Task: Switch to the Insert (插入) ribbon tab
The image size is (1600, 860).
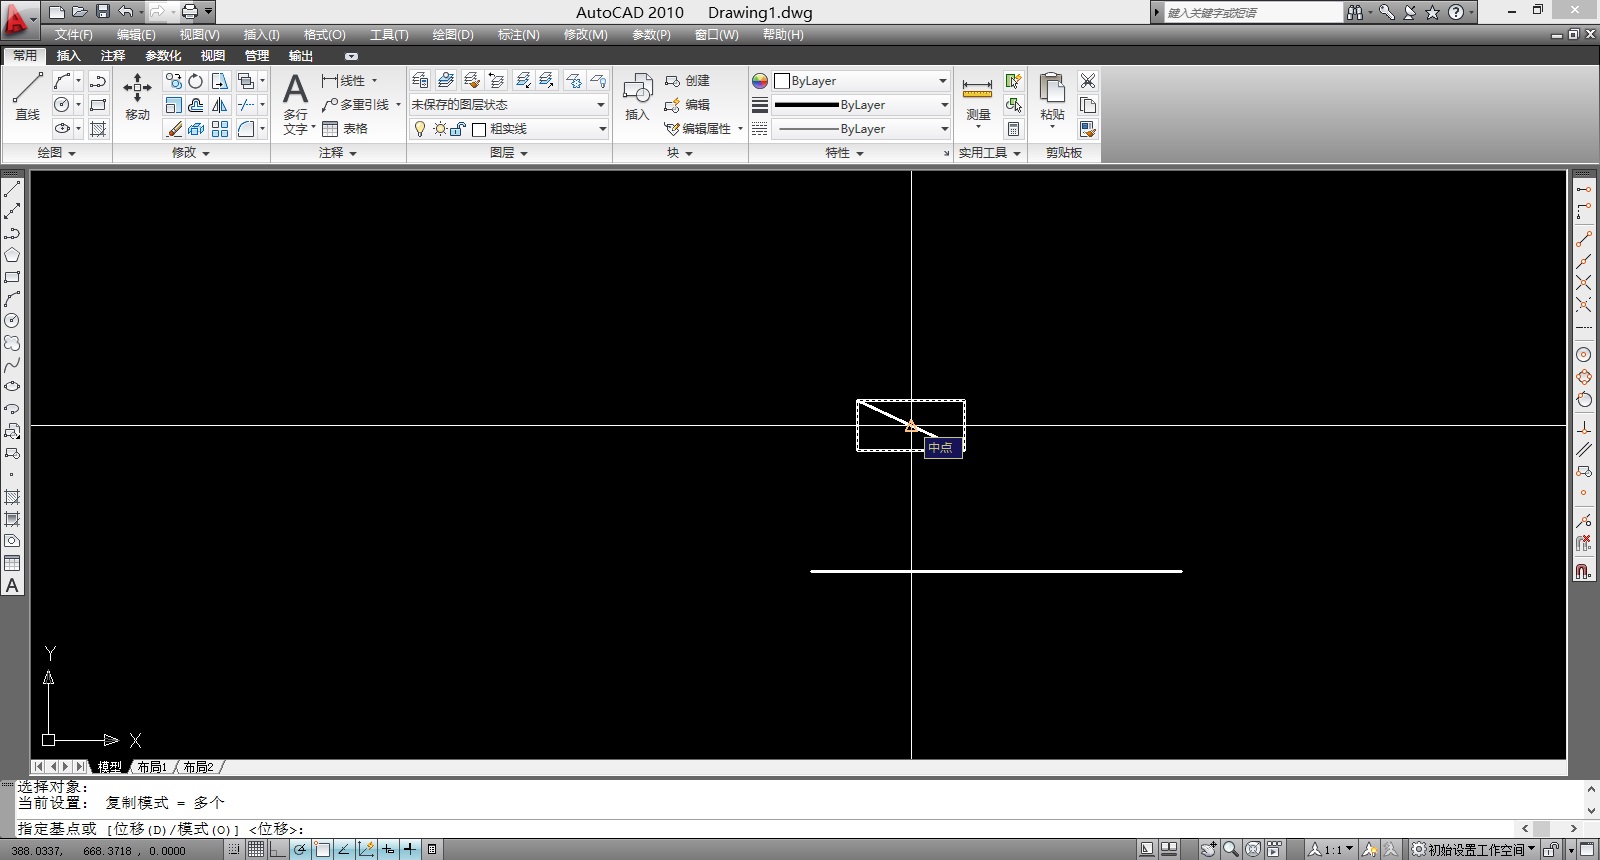Action: pos(68,56)
